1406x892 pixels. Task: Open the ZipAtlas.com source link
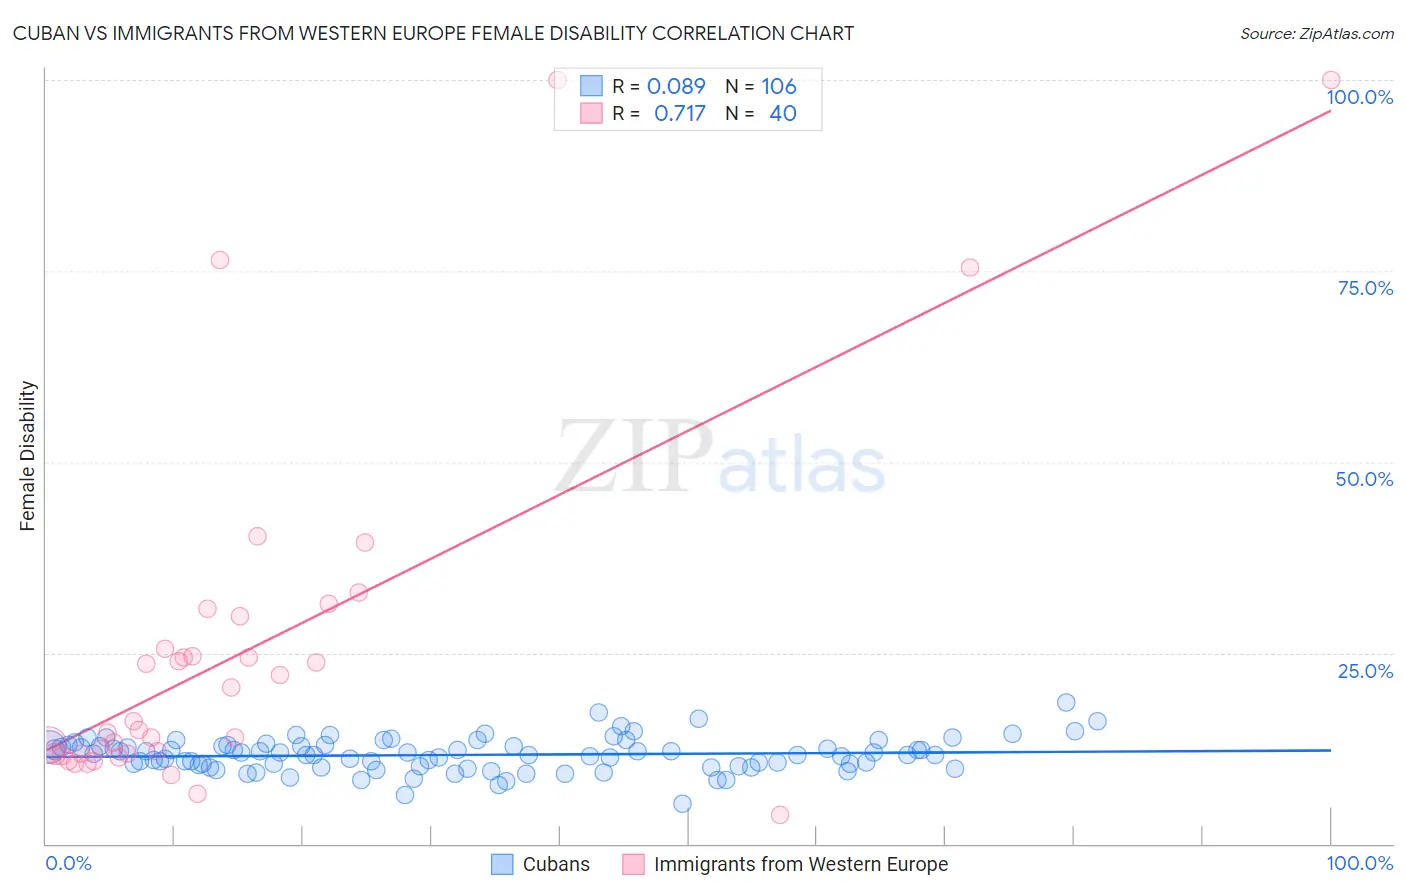pyautogui.click(x=1317, y=33)
